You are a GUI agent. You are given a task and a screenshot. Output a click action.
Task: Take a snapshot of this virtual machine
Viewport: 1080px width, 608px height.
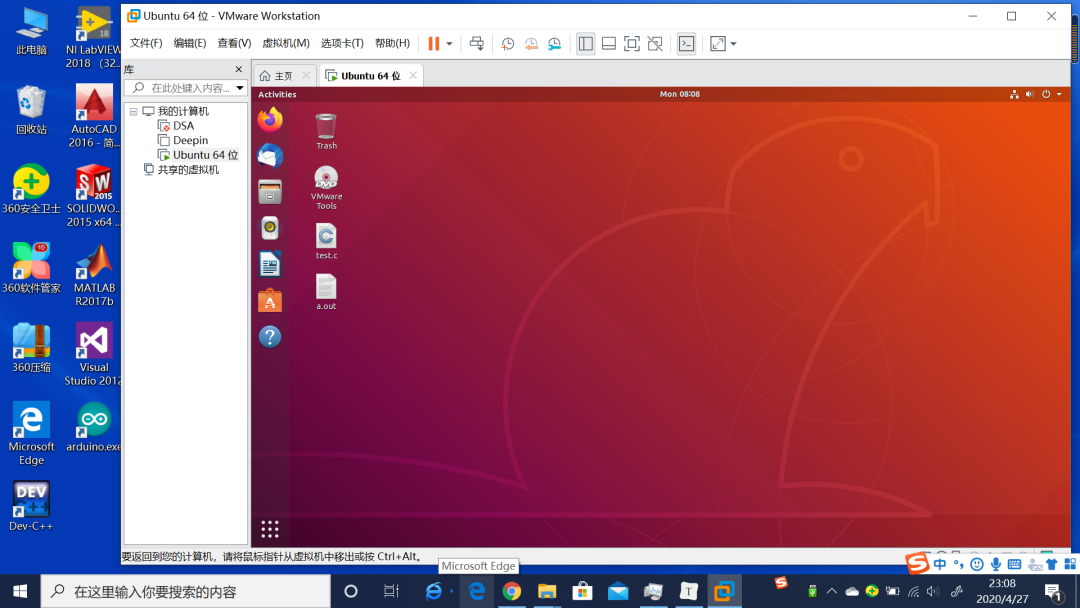click(508, 43)
